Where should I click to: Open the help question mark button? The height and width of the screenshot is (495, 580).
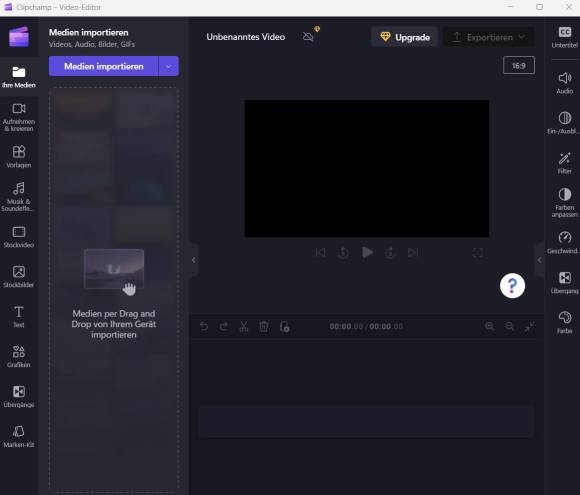(x=512, y=286)
